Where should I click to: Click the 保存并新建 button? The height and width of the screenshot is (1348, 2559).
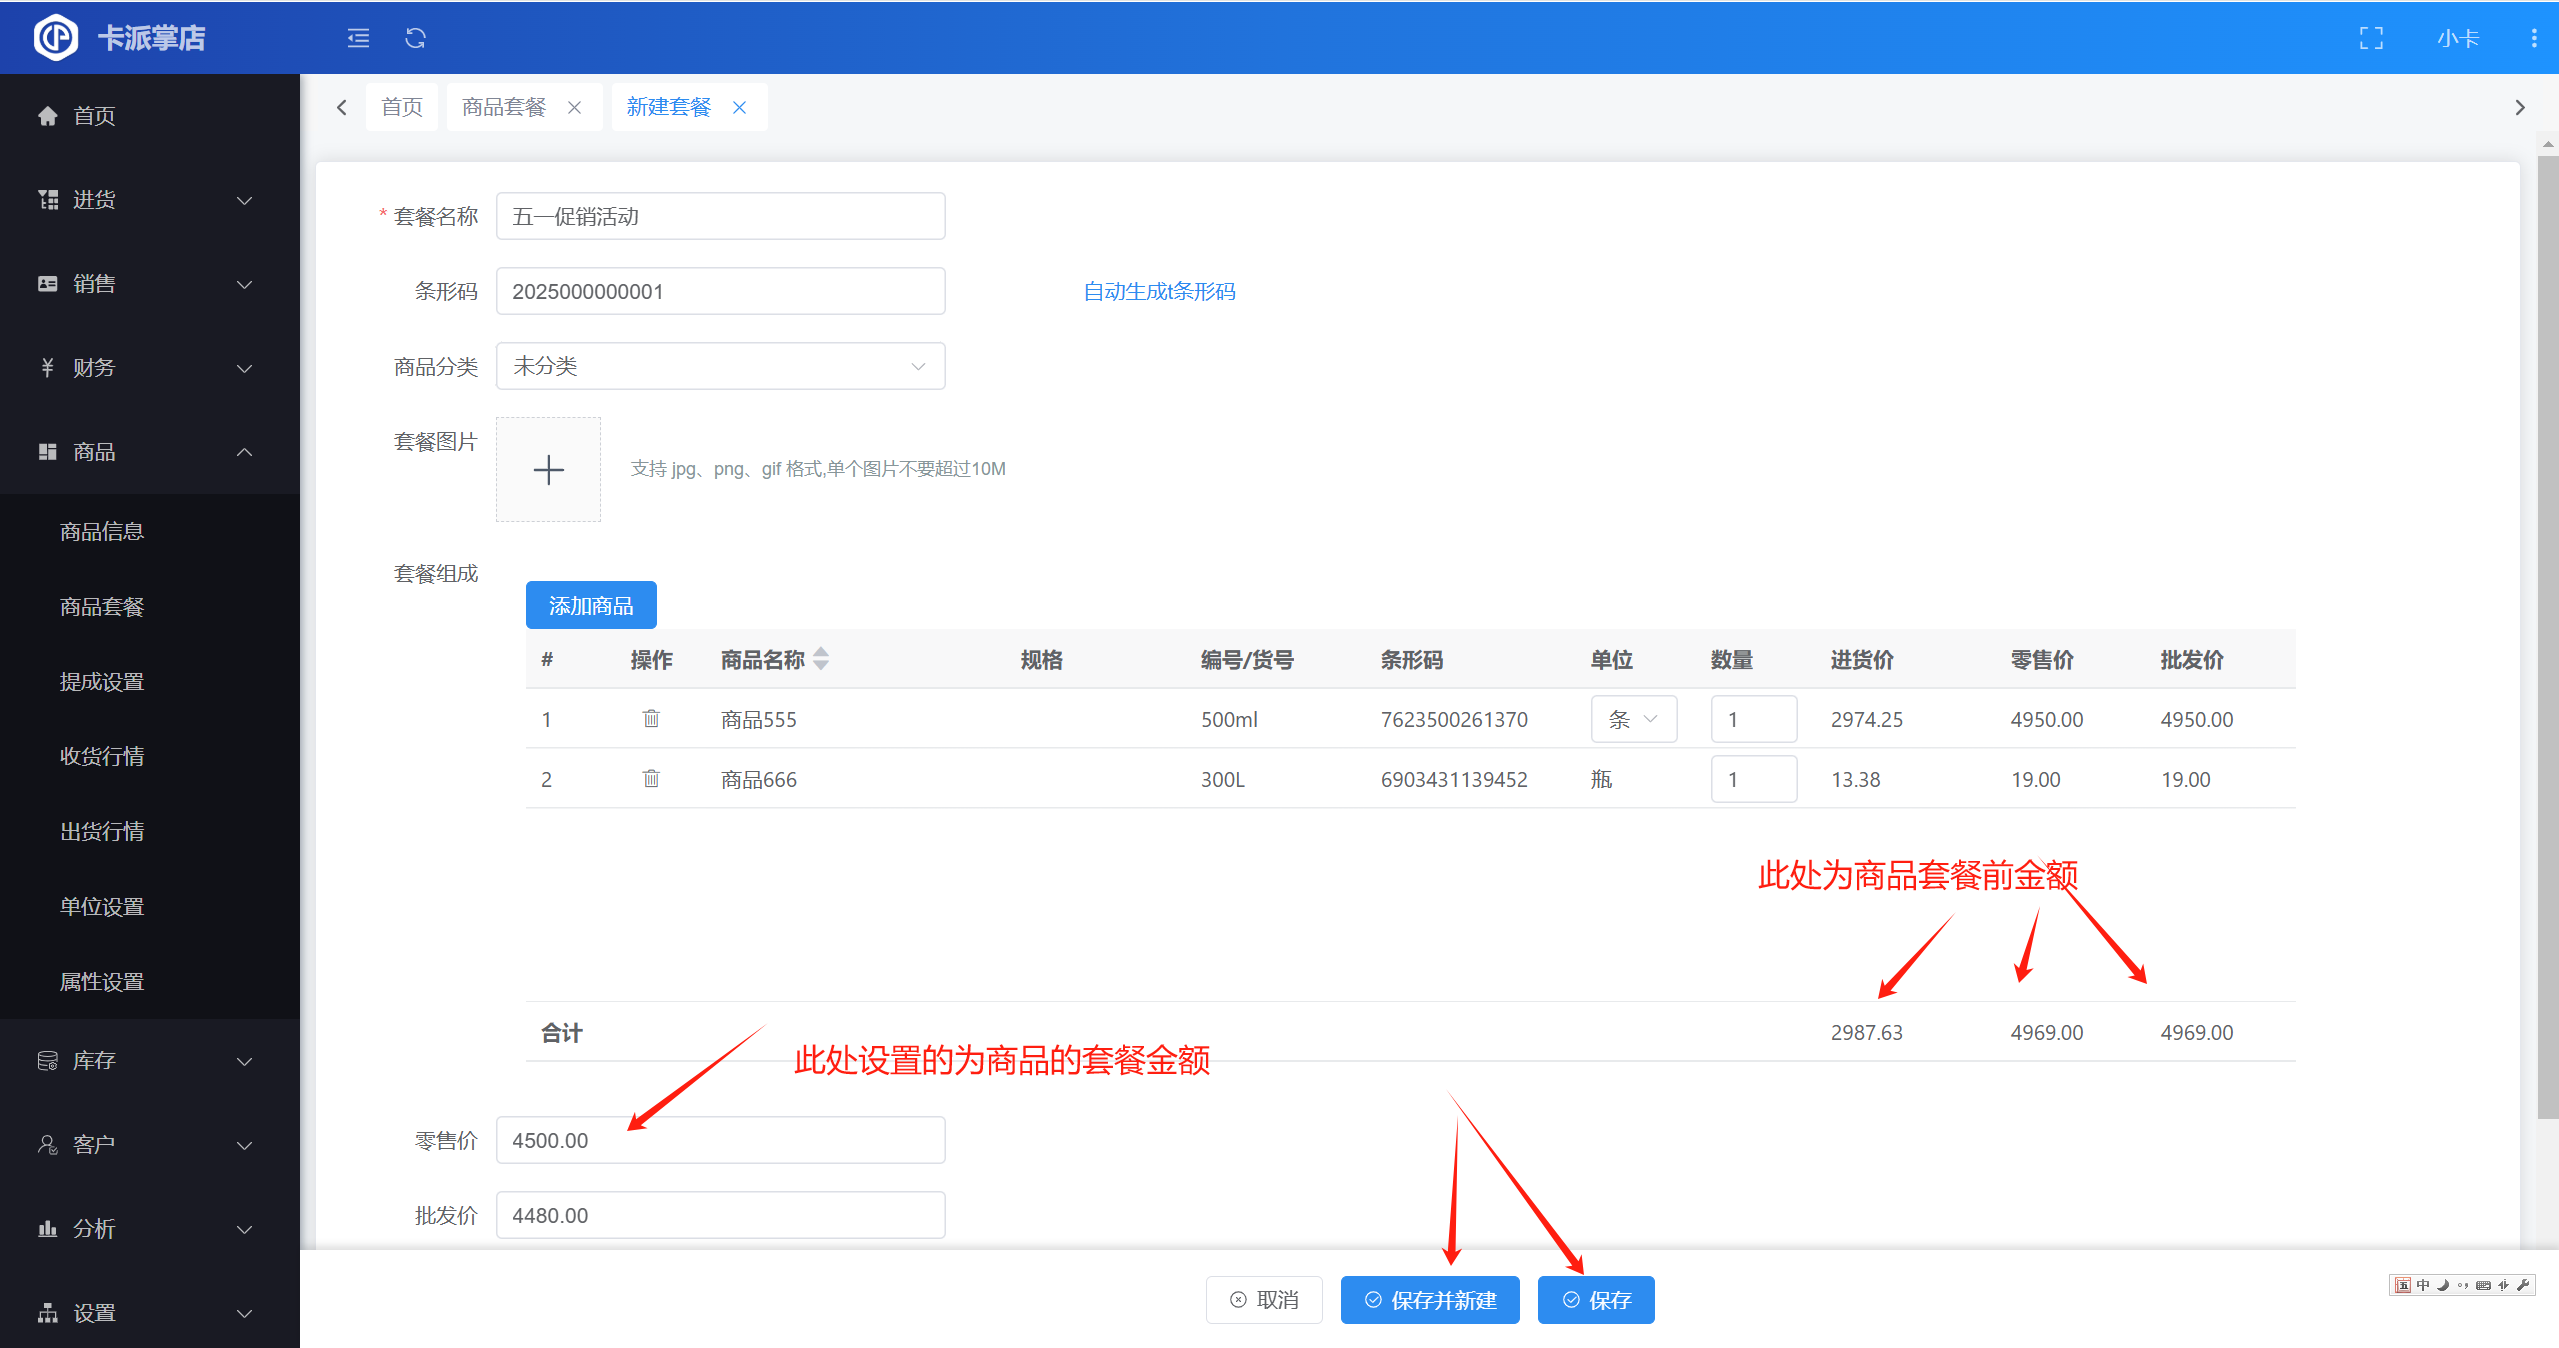click(x=1430, y=1300)
